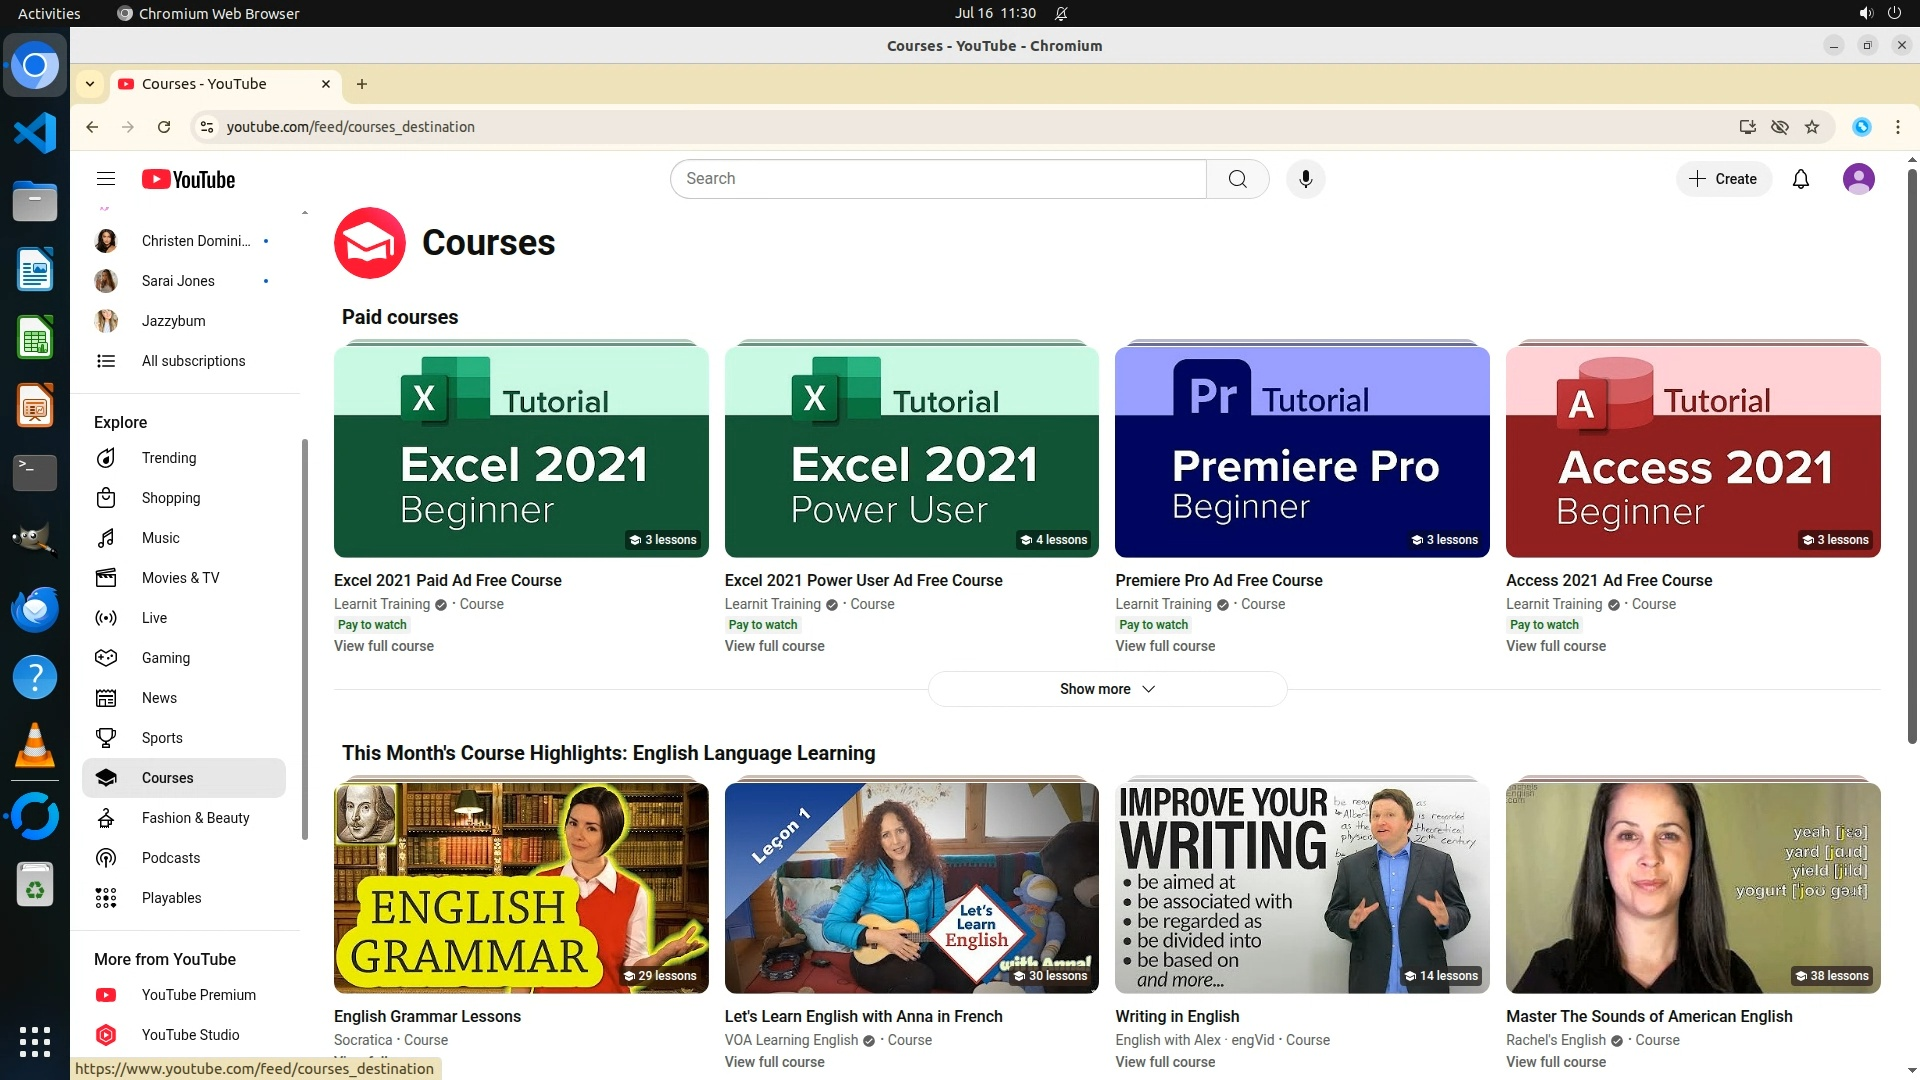The width and height of the screenshot is (1920, 1080).
Task: Expand Paid courses with Show more
Action: pos(1106,689)
